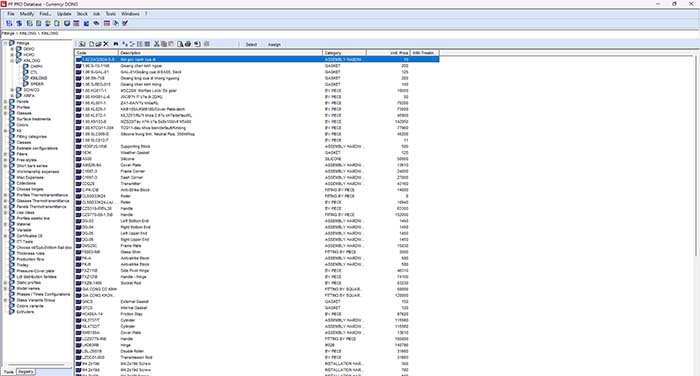
Task: Select the Frame Corner row
Action: (257, 171)
